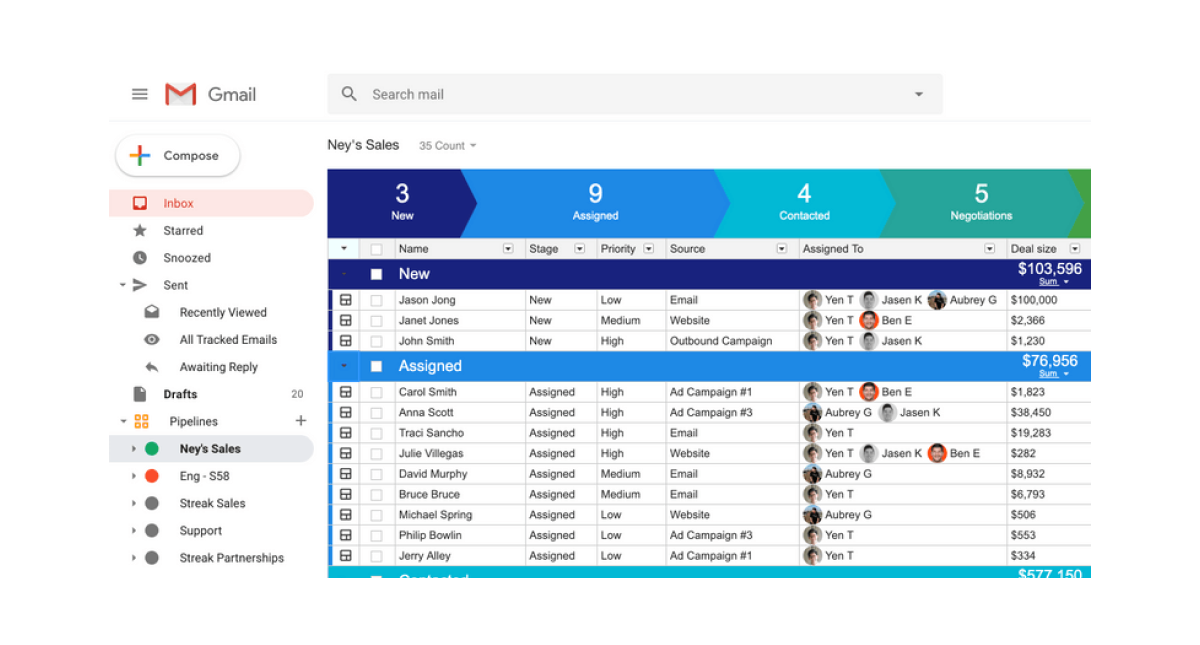Tick the checkbox for Carol Smith
The width and height of the screenshot is (1200, 645).
pos(376,392)
